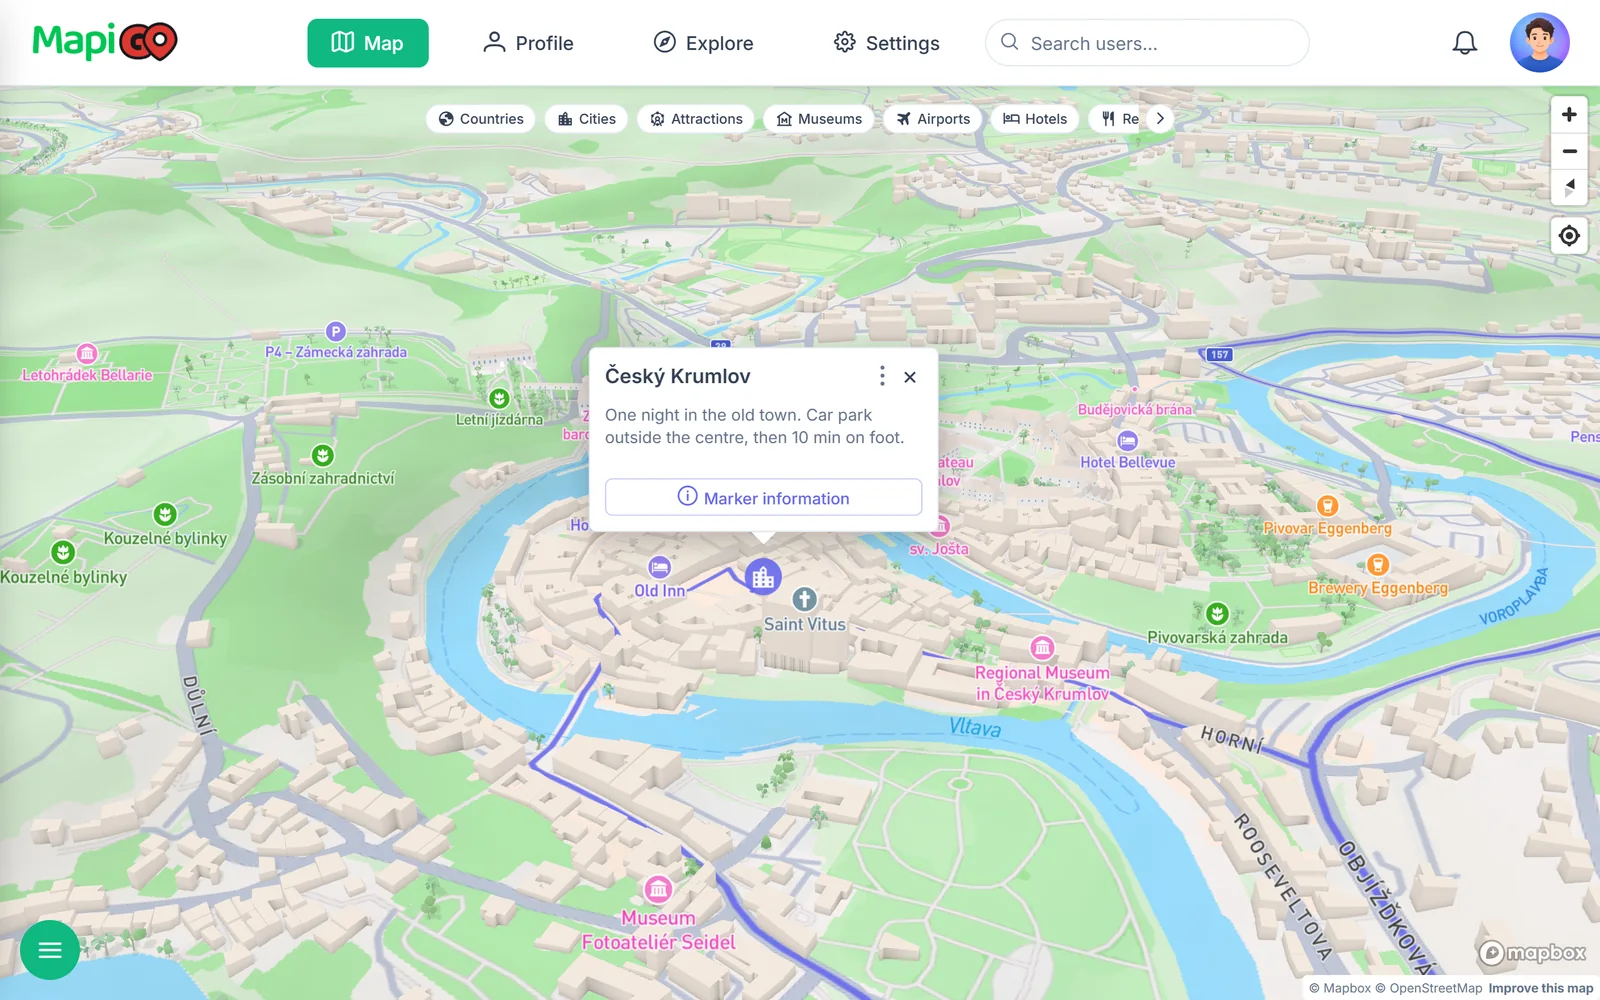Click the DŮLNÍ street label
This screenshot has height=1000, width=1600.
(198, 705)
